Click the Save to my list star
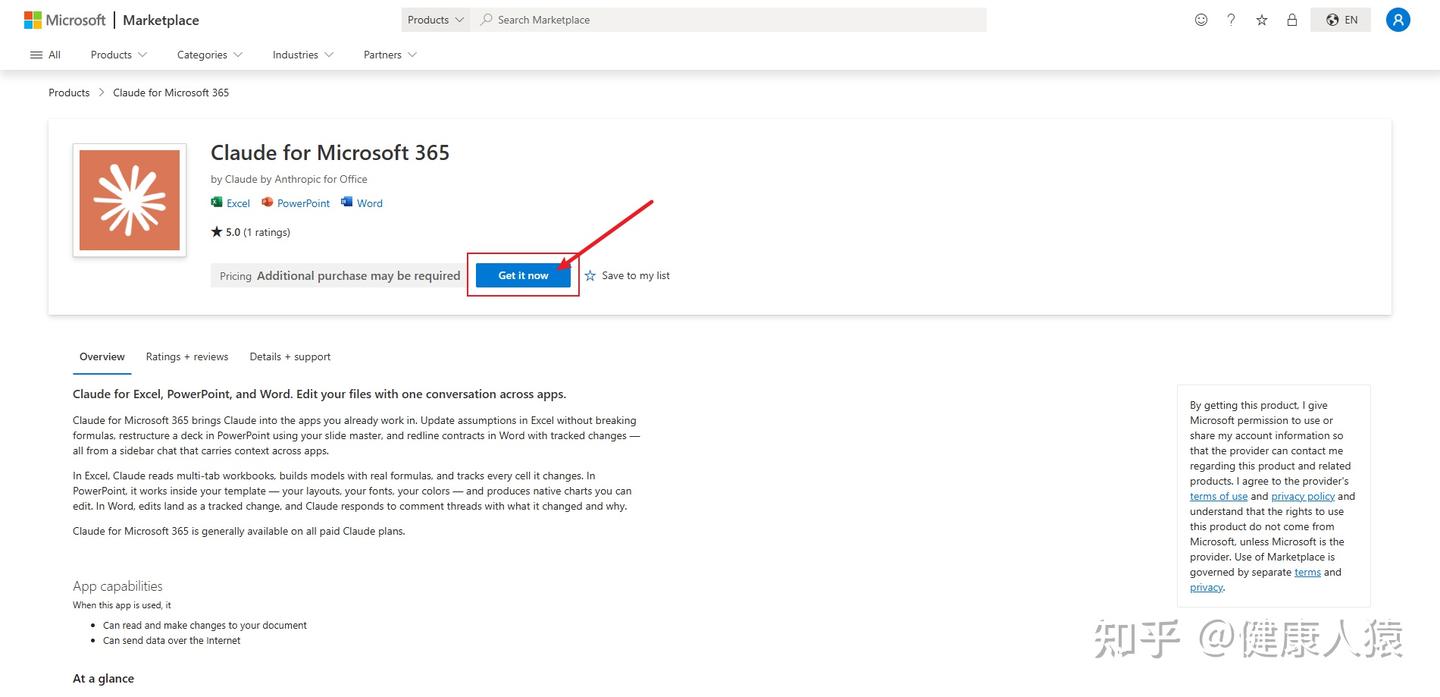This screenshot has height=697, width=1440. [x=590, y=276]
